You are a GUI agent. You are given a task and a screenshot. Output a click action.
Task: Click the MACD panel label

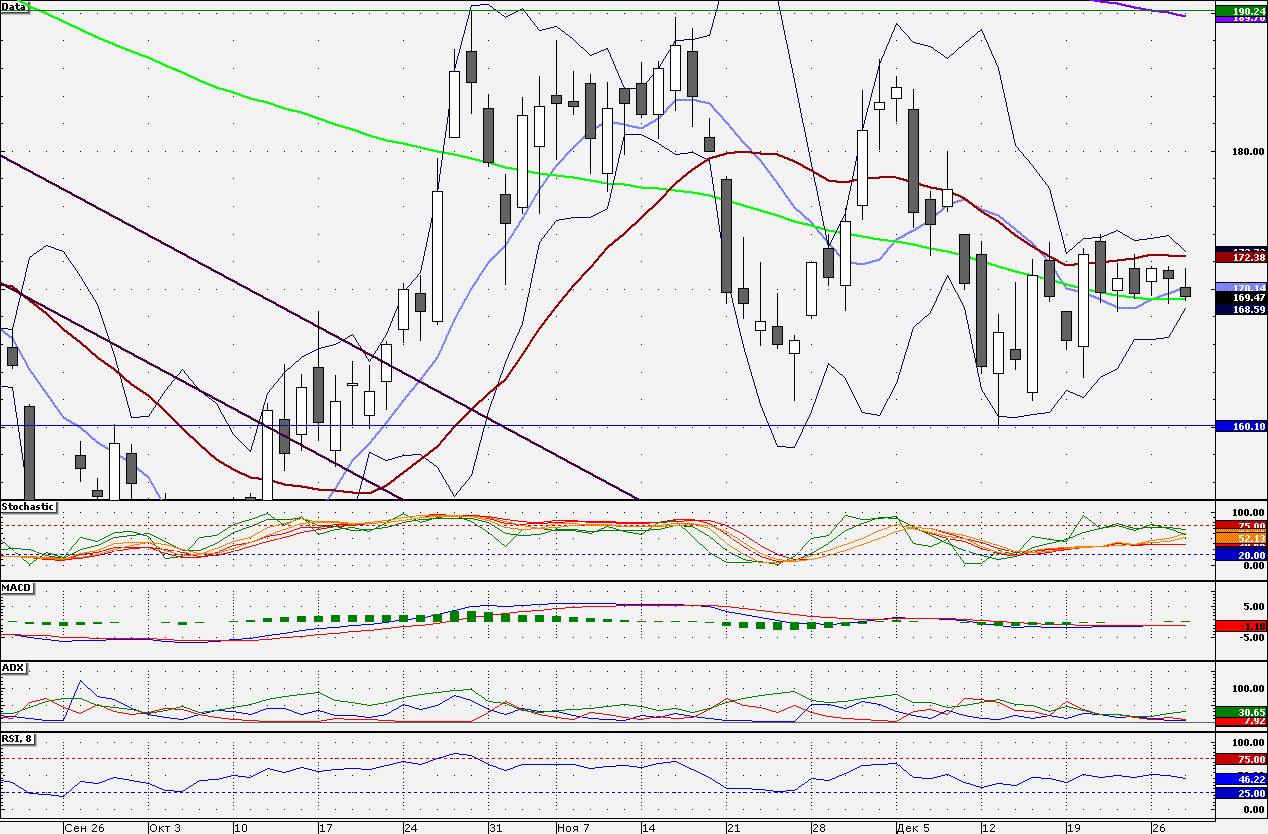click(x=16, y=587)
